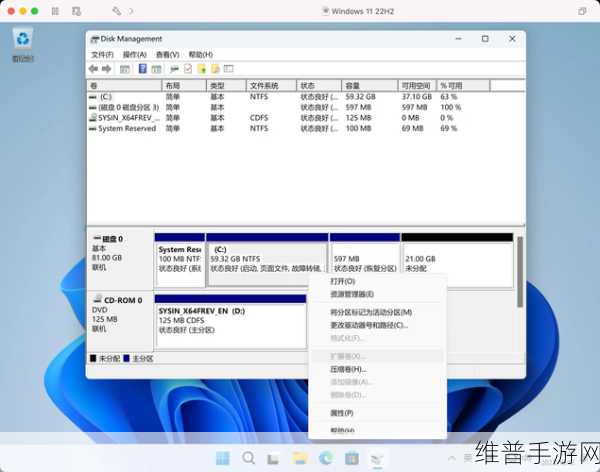The height and width of the screenshot is (472, 600).
Task: Open the Windows Start button
Action: pos(223,458)
